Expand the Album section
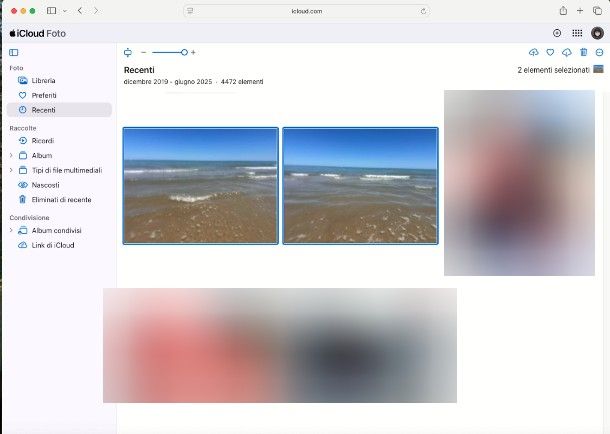 pos(11,155)
